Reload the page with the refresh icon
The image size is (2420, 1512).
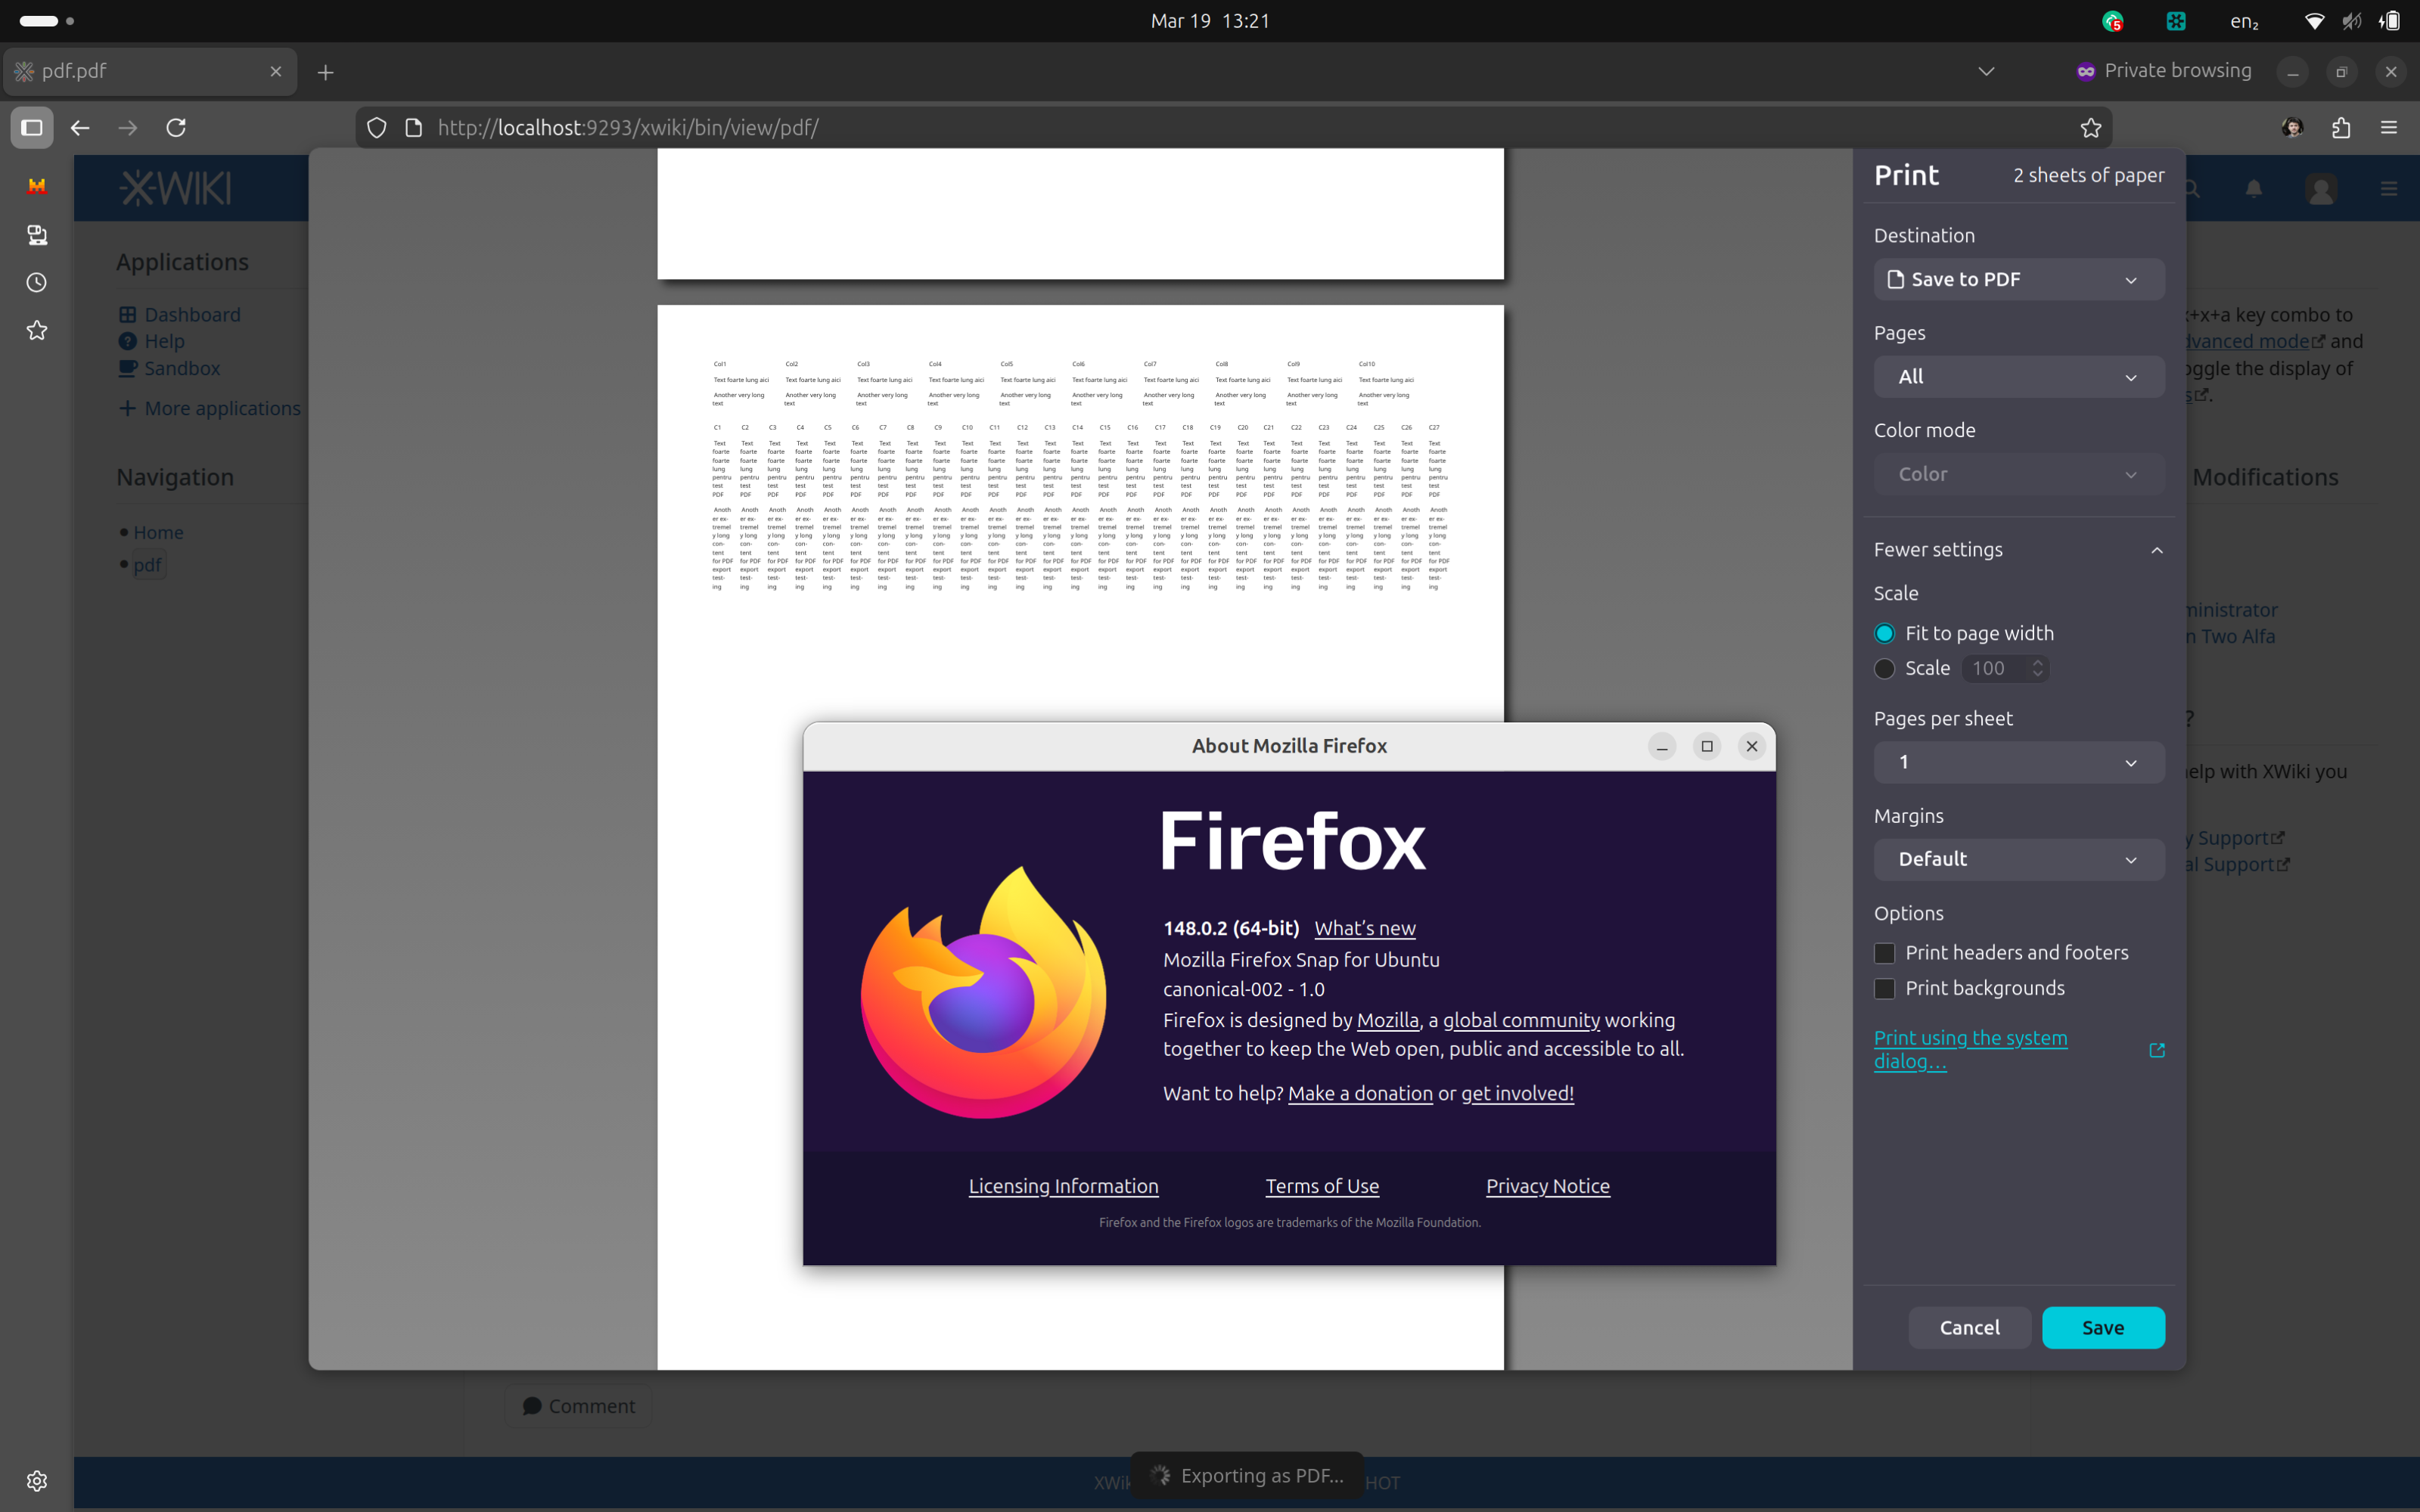176,128
